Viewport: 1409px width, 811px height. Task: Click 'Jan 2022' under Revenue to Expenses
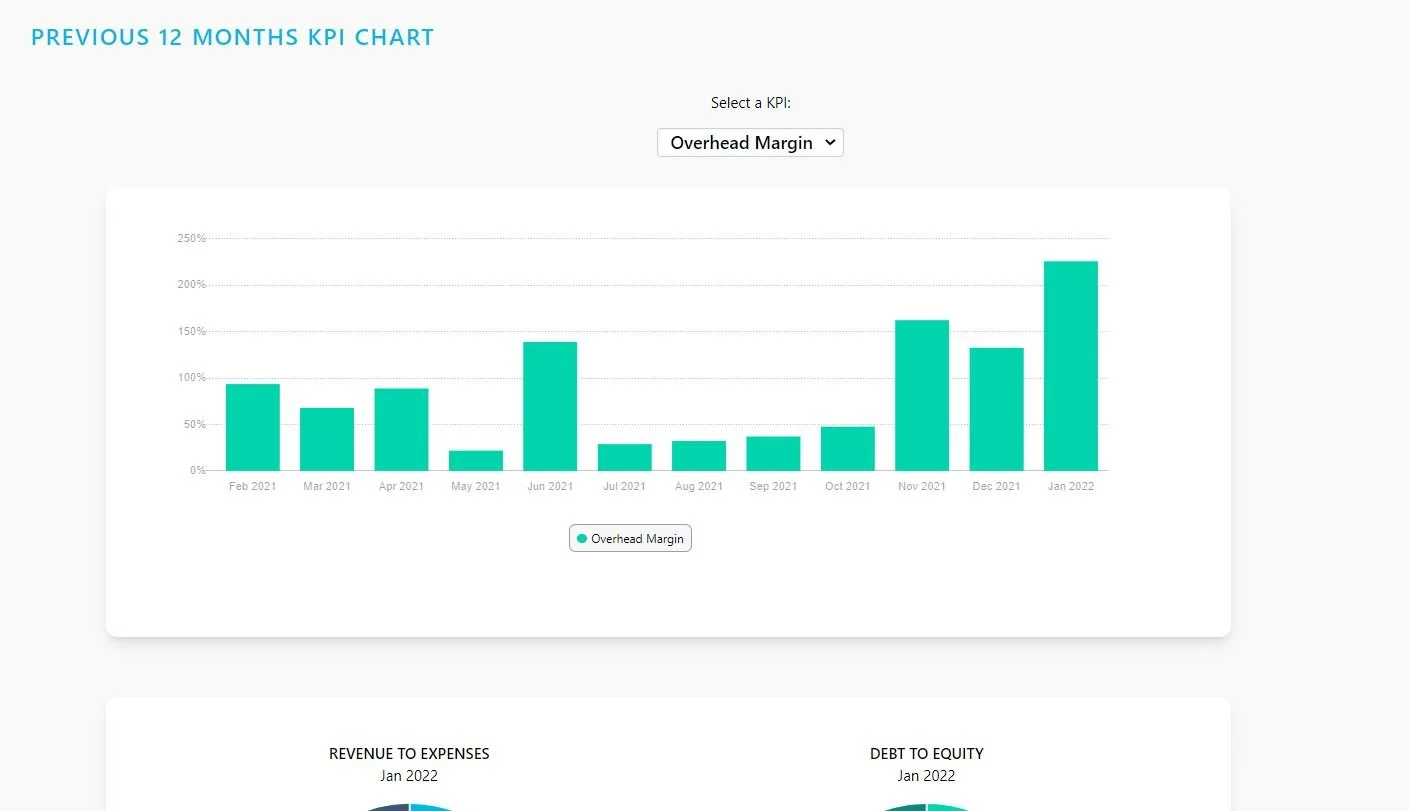point(409,776)
